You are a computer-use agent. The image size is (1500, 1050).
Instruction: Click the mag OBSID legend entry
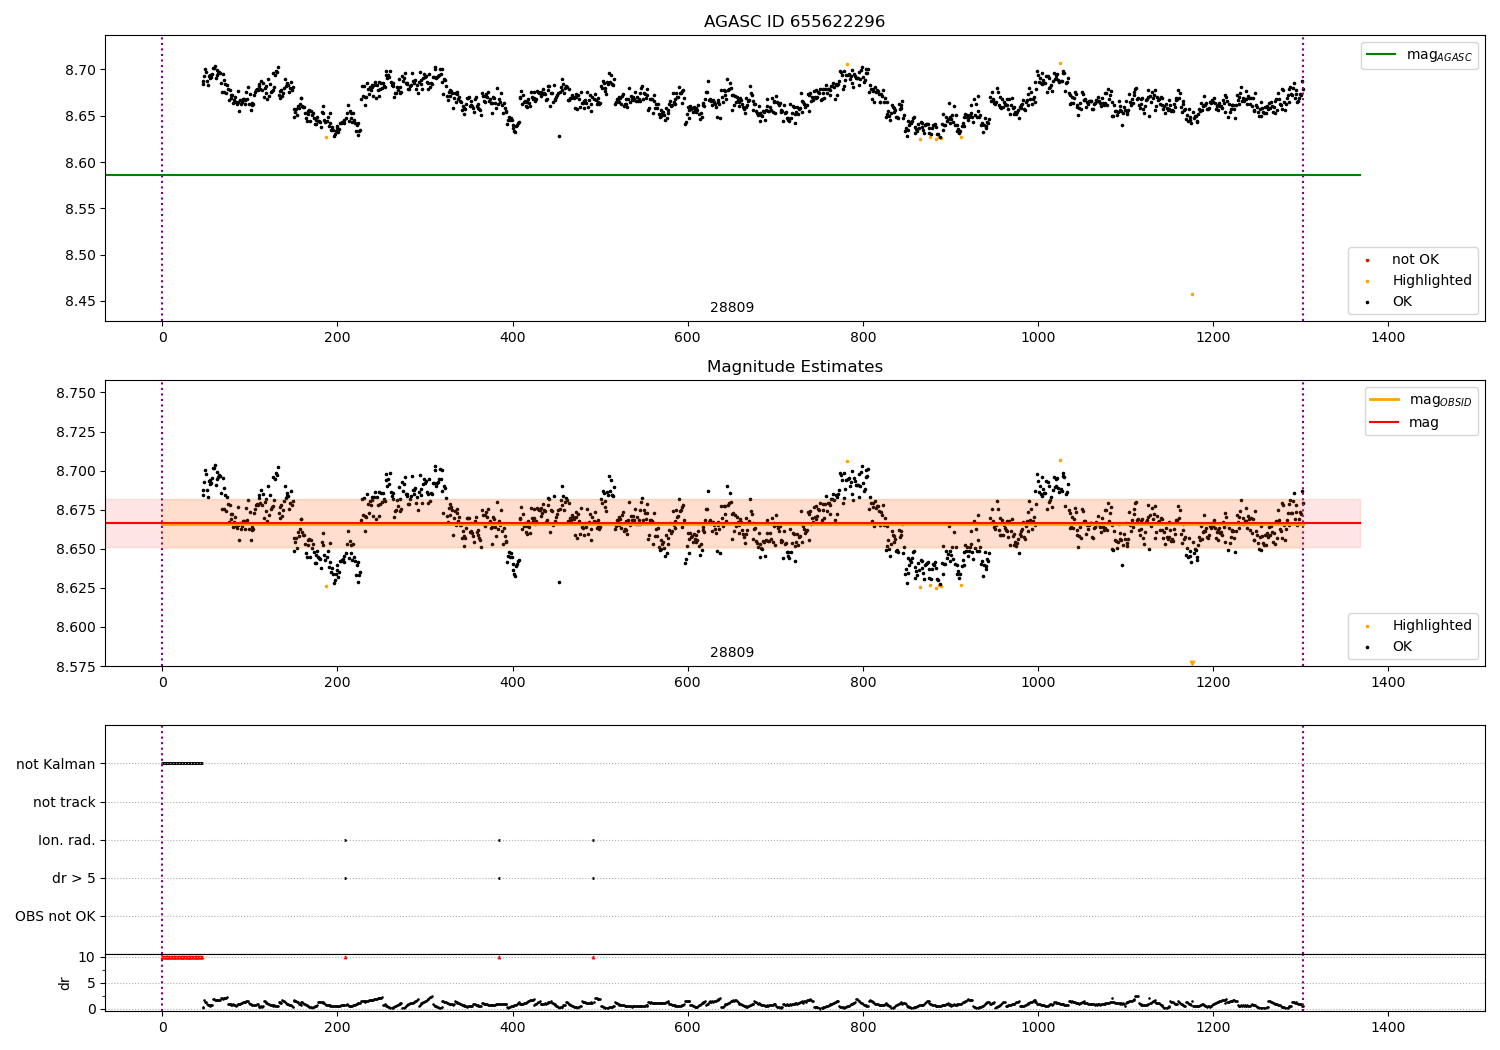(x=1420, y=400)
